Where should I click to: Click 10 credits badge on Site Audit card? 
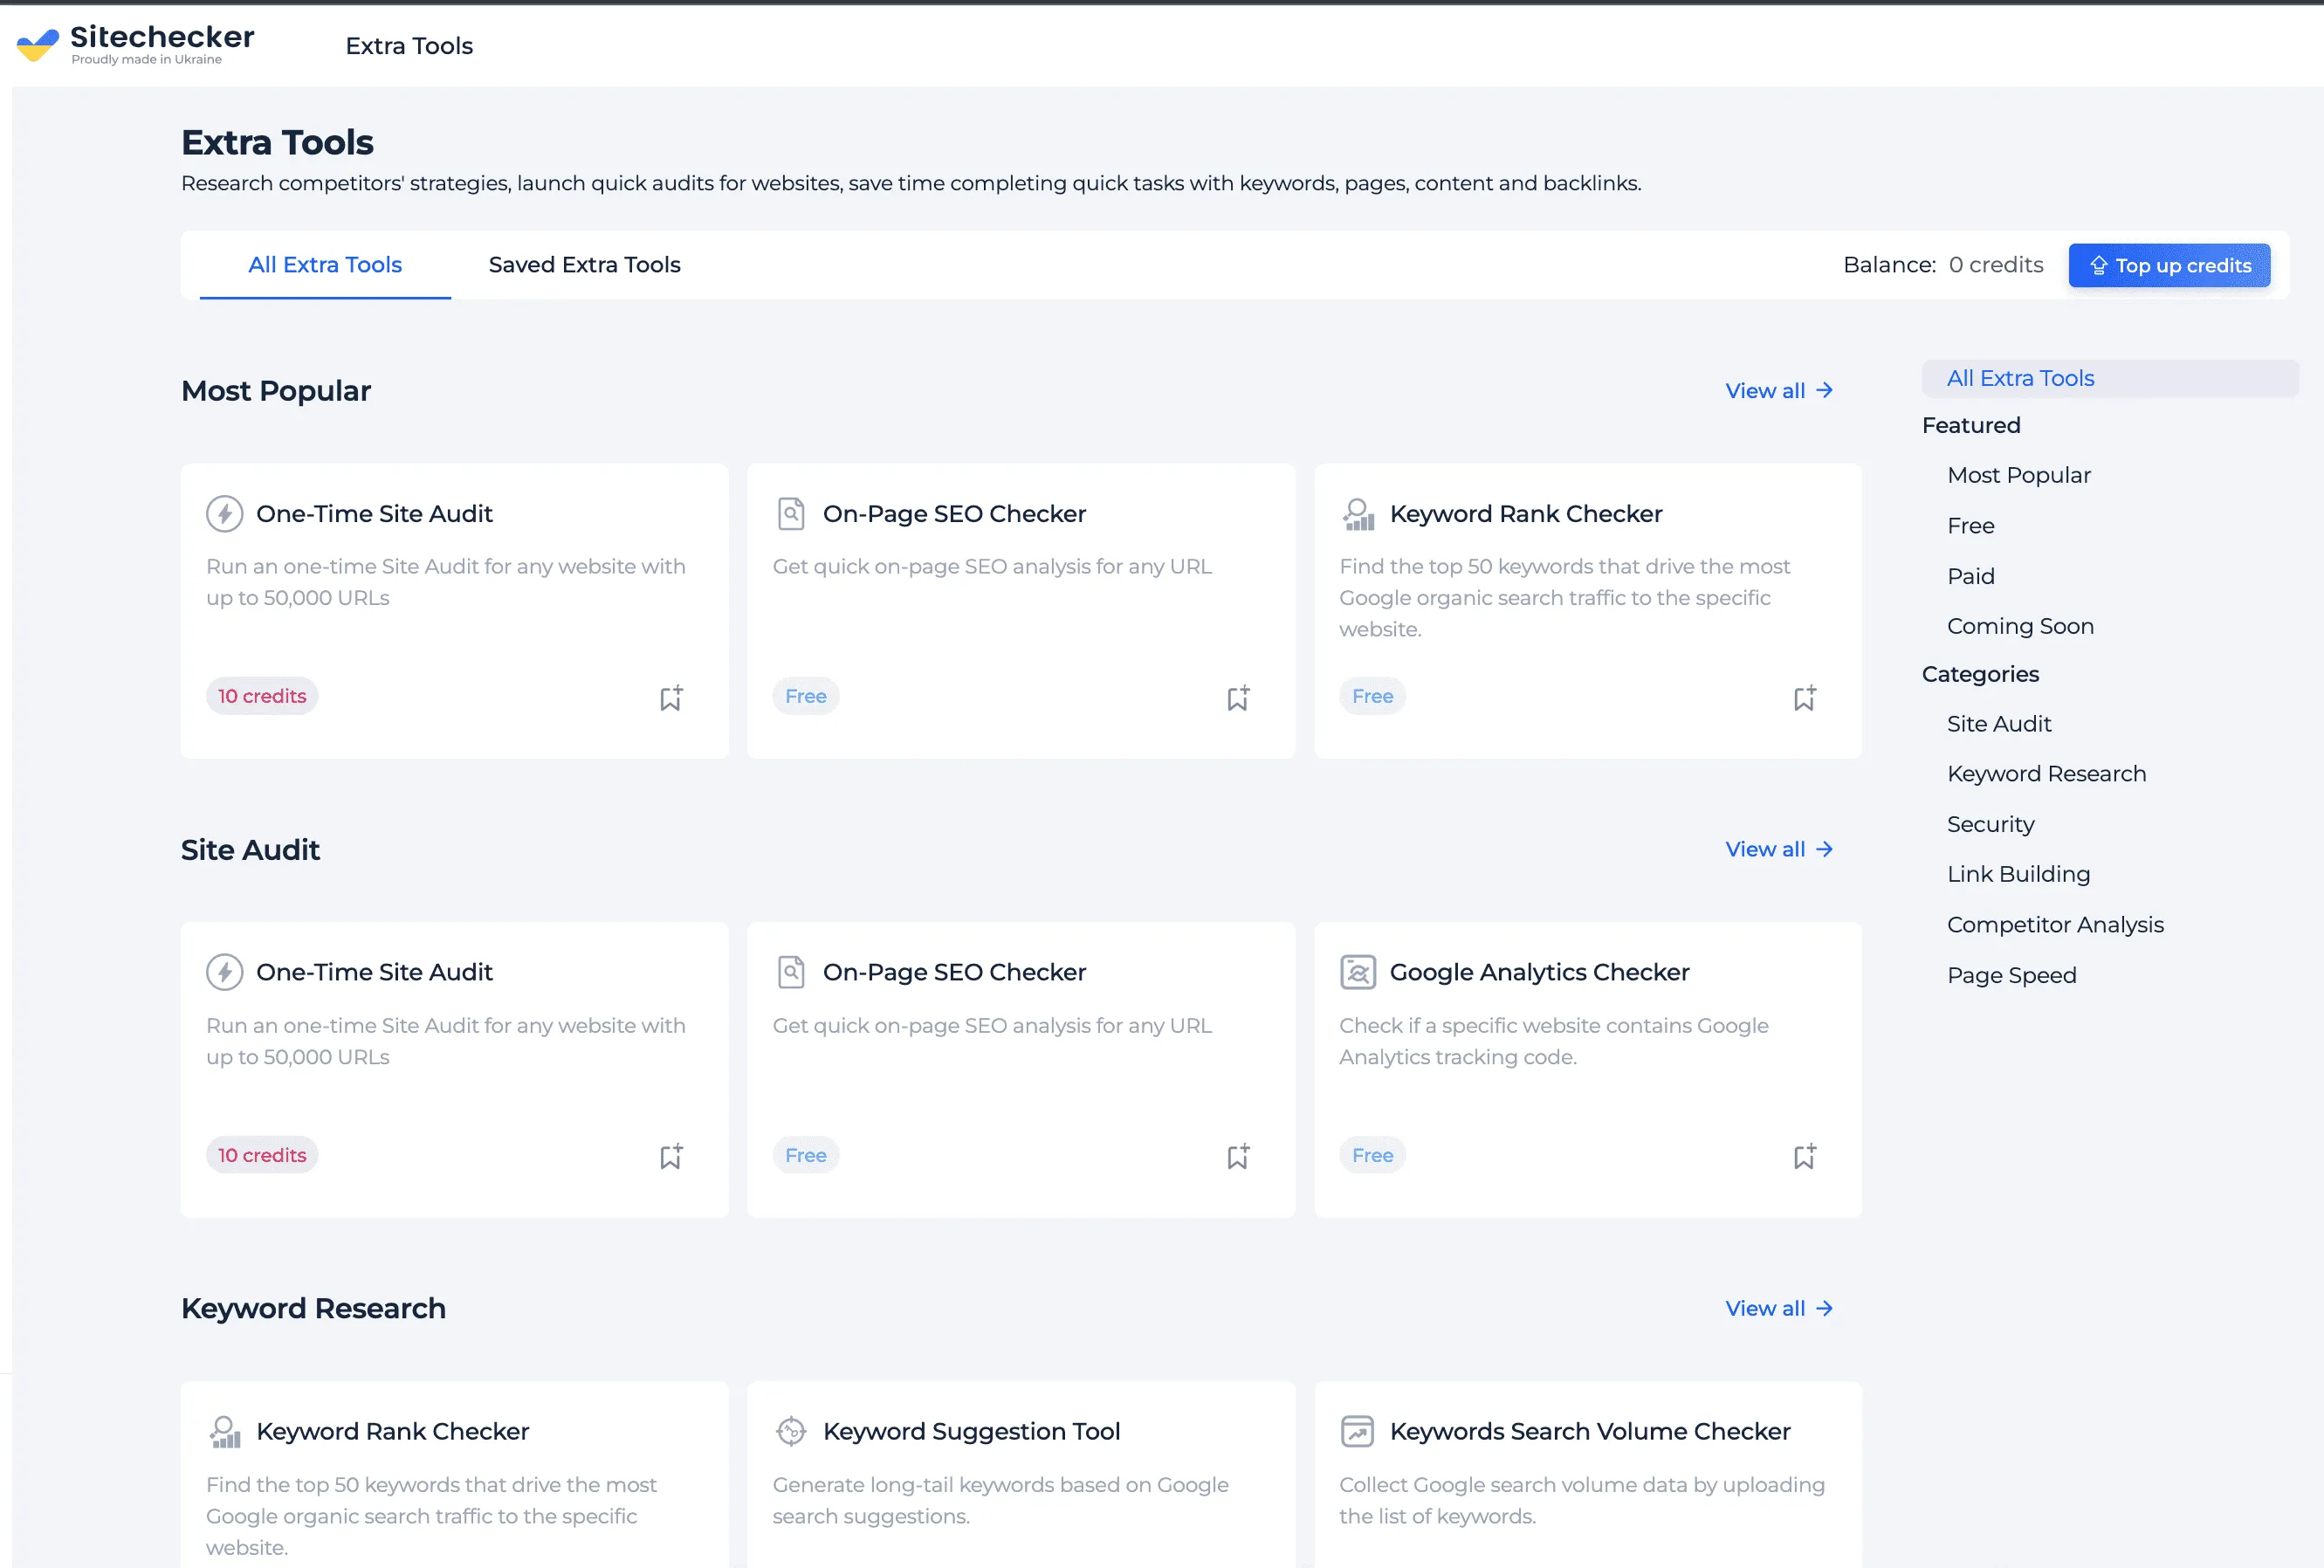[262, 1155]
